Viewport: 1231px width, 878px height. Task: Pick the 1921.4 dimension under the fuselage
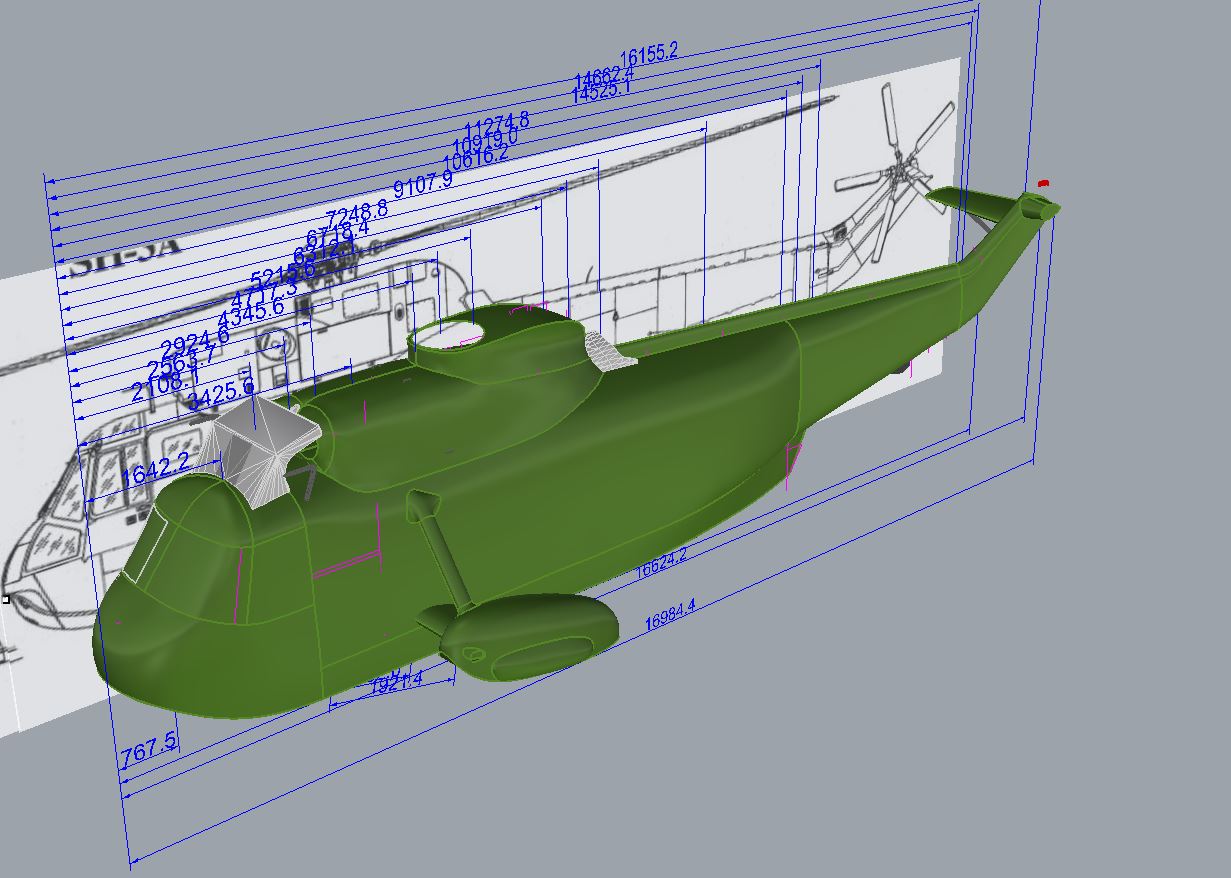397,683
